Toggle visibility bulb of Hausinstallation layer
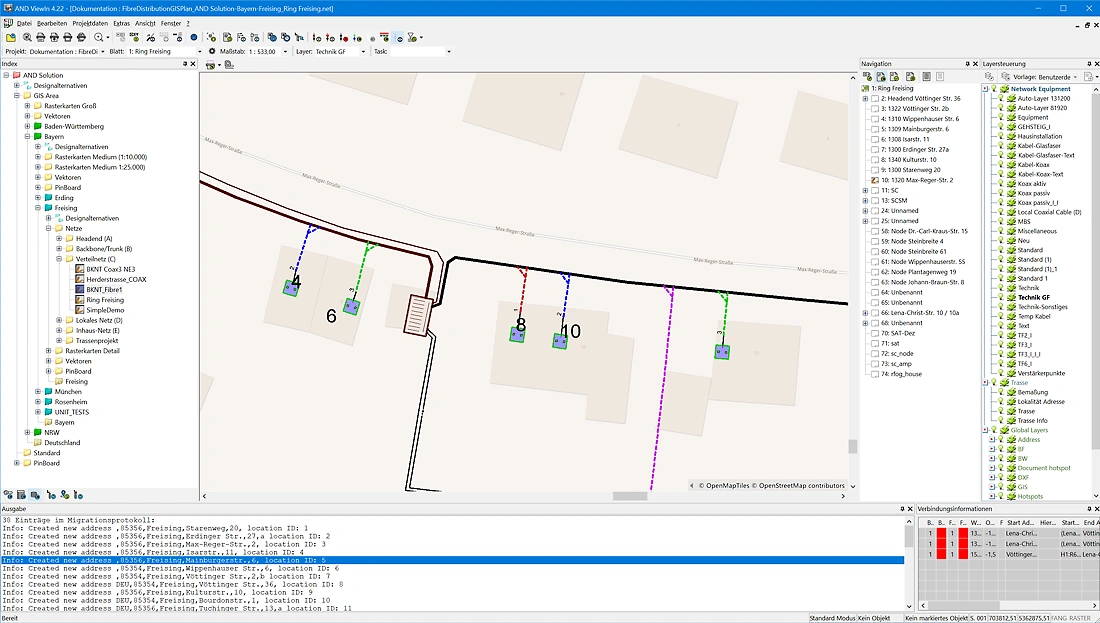Screen dimensions: 1100x623 click(x=1002, y=136)
